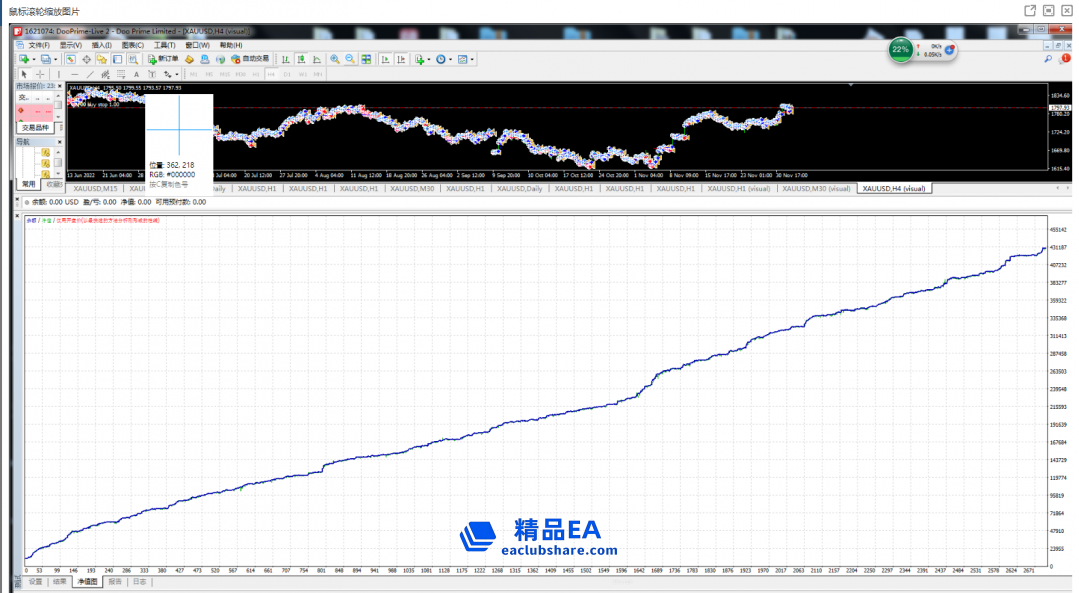Select the horizontal line drawing tool

(x=73, y=74)
